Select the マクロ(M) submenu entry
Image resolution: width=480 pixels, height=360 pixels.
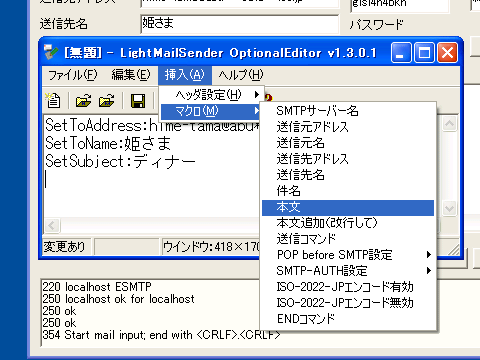211,111
